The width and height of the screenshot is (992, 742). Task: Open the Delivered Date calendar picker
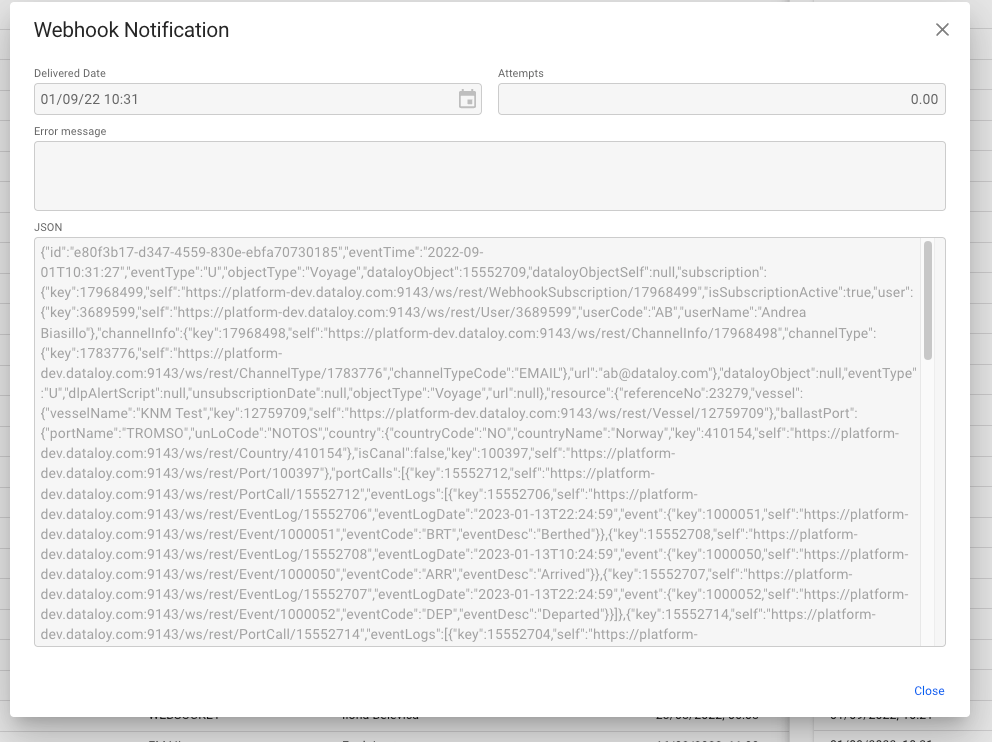point(467,99)
